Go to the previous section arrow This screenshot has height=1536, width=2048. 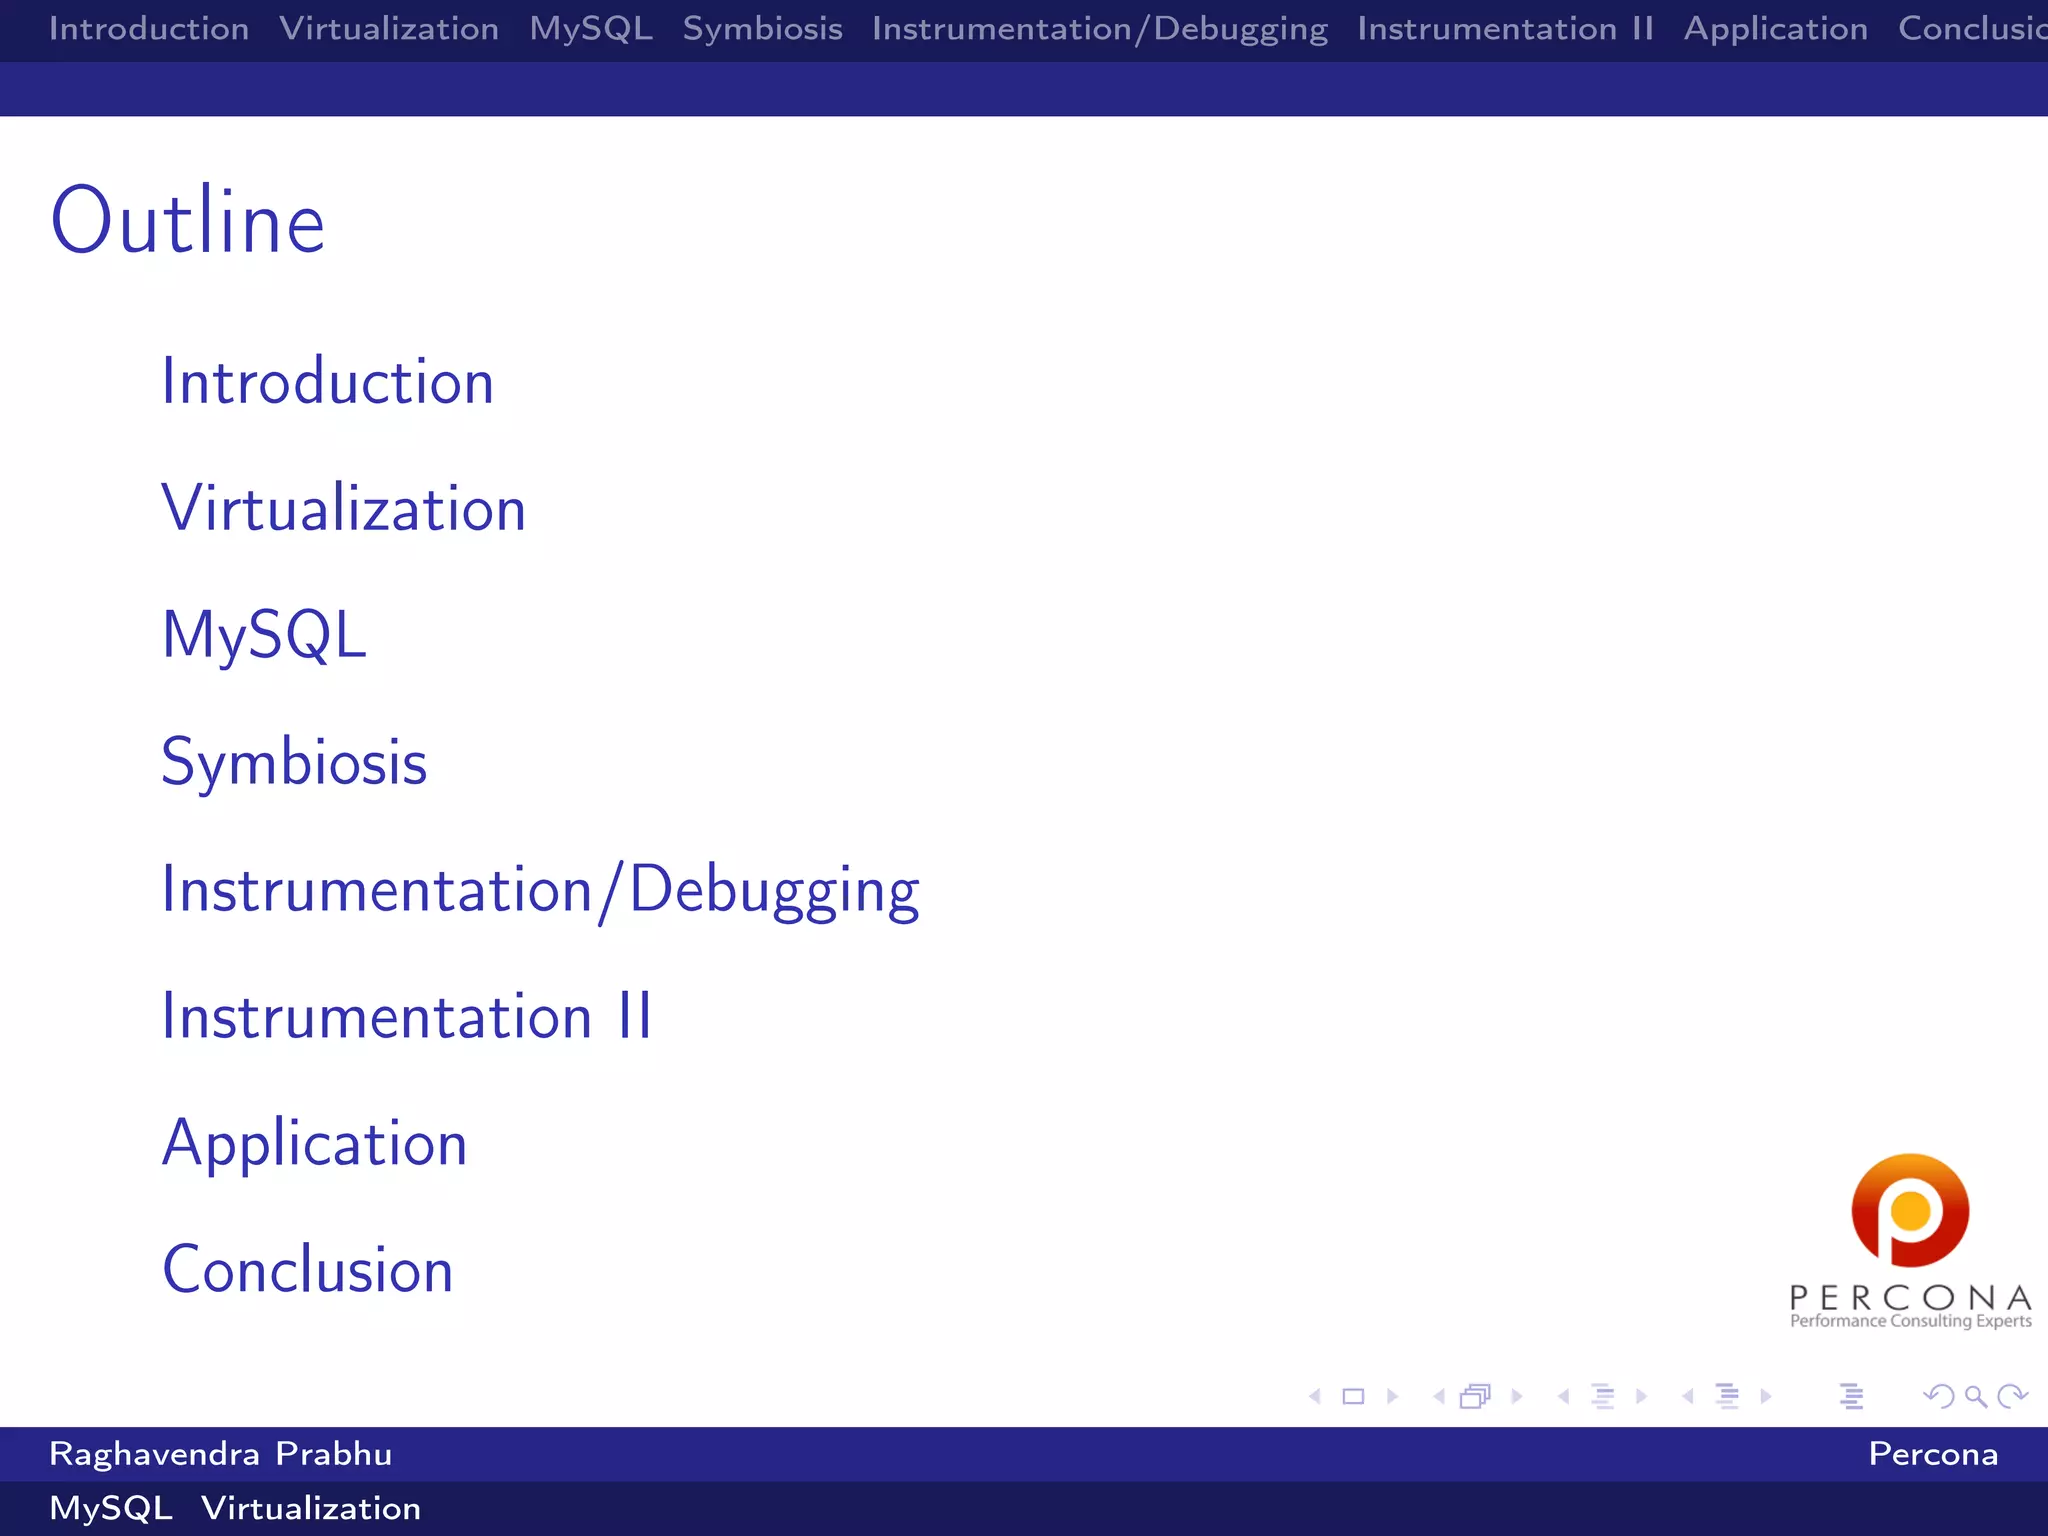[1688, 1396]
